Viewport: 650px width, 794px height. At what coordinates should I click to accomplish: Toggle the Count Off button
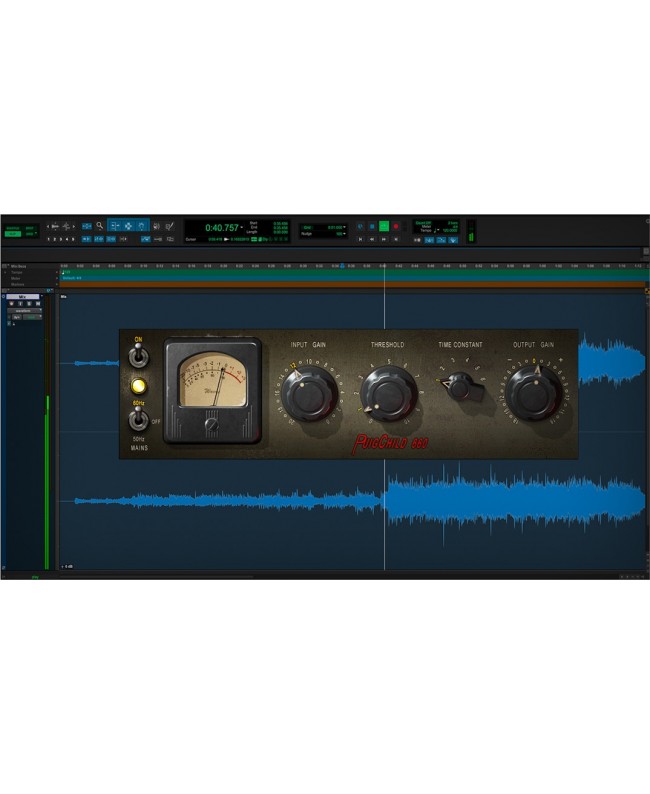pos(422,223)
